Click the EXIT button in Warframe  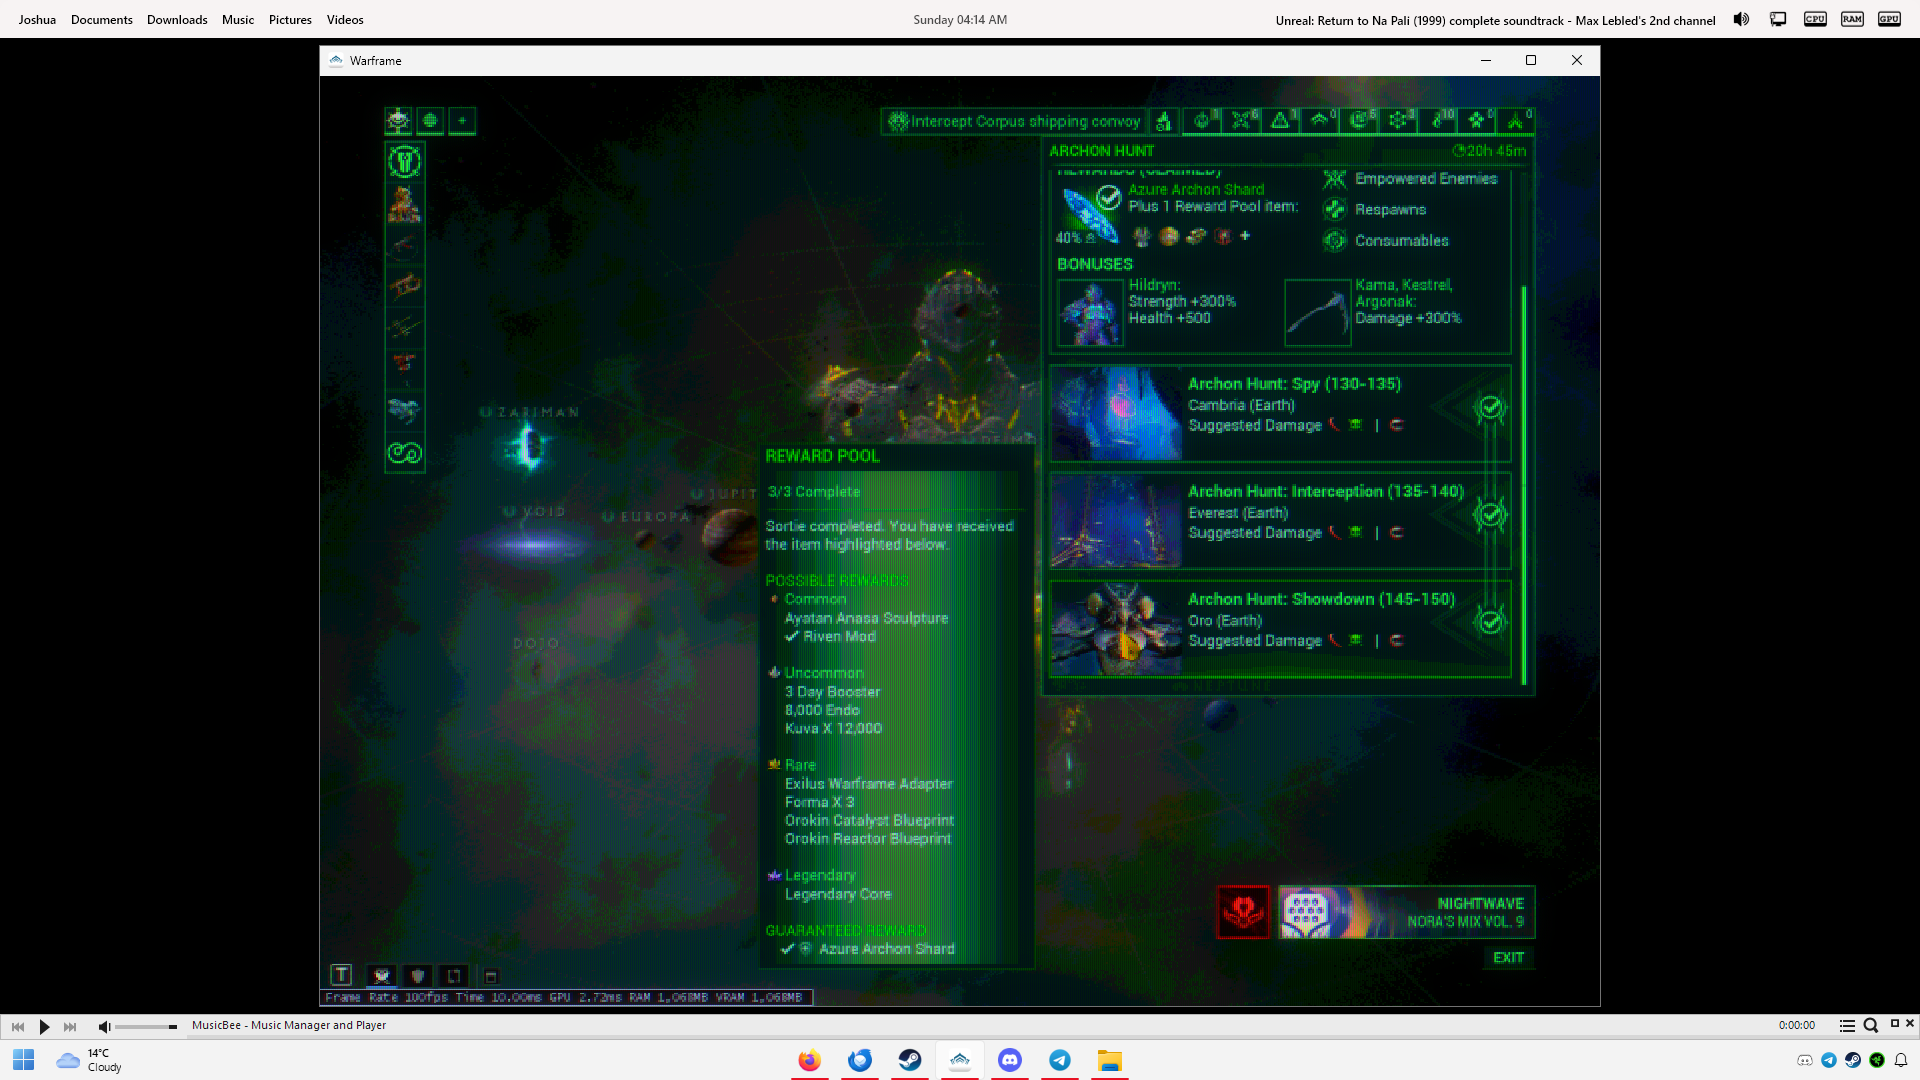click(1508, 958)
